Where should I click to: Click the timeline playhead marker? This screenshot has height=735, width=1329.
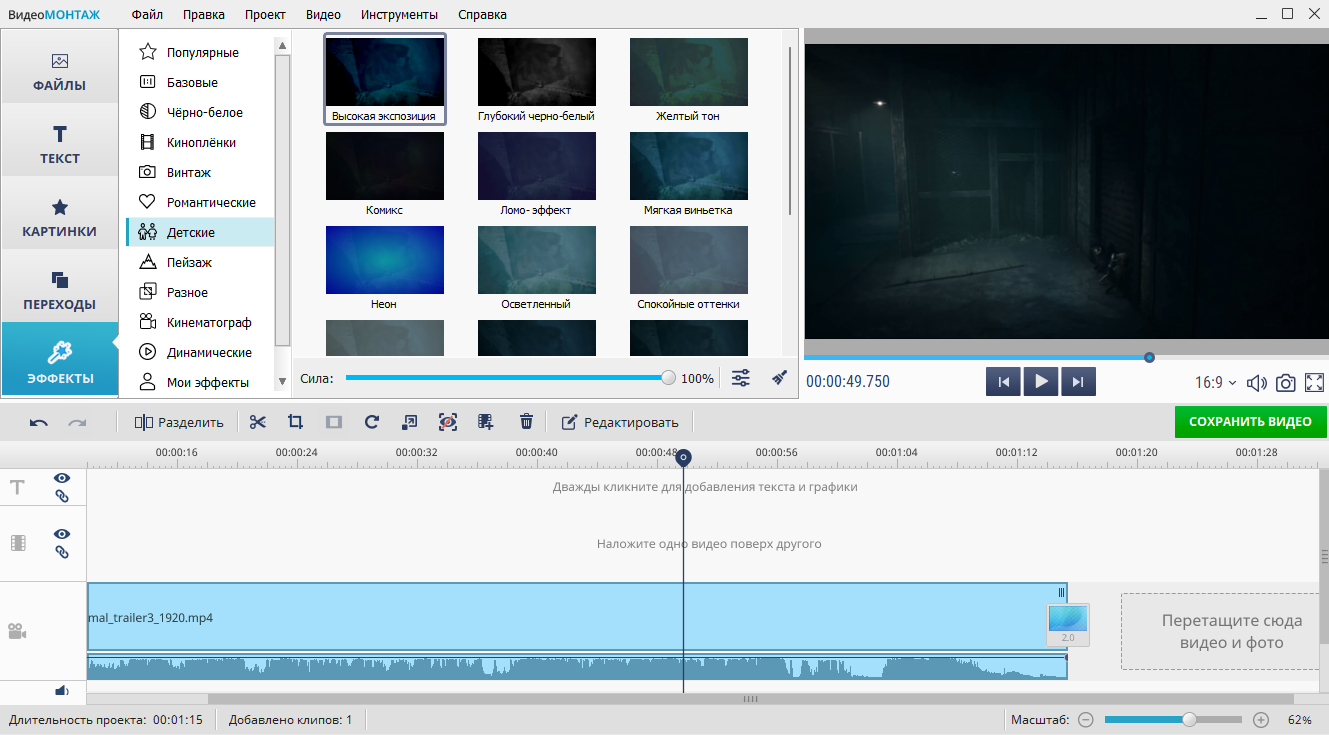(683, 458)
